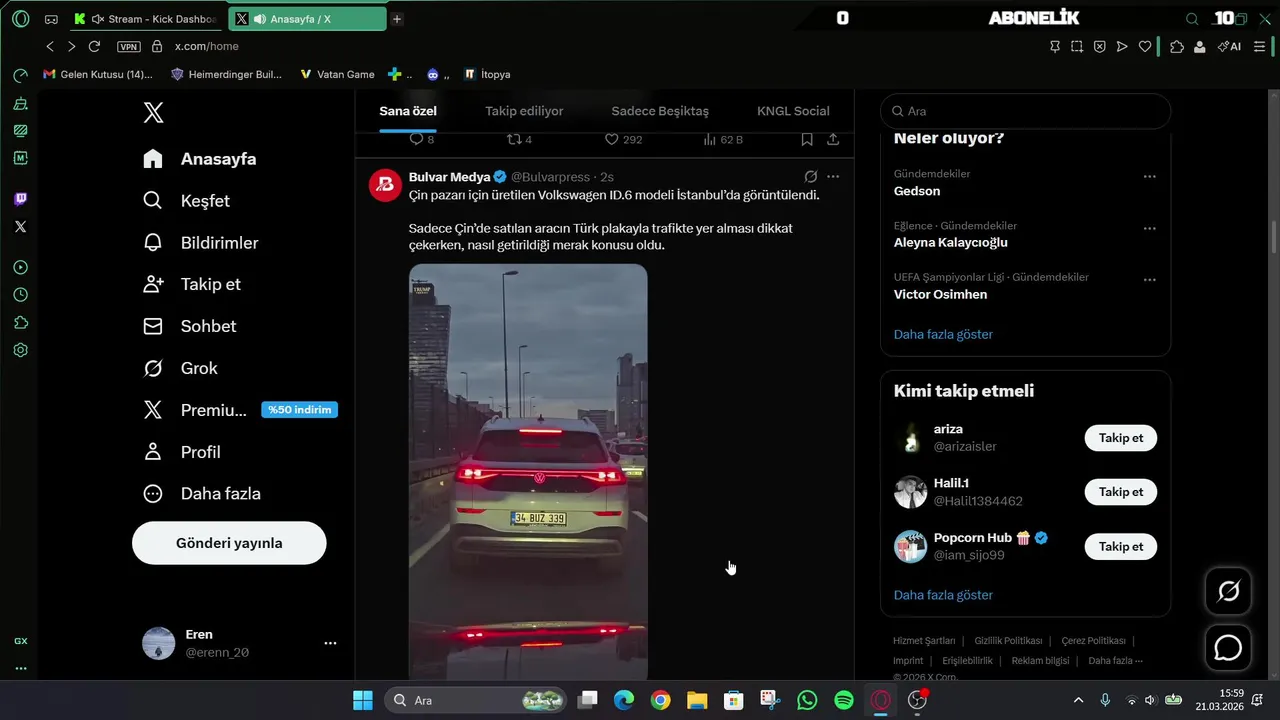The width and height of the screenshot is (1280, 720).
Task: Open Opera AI assistant button
Action: point(1229,46)
